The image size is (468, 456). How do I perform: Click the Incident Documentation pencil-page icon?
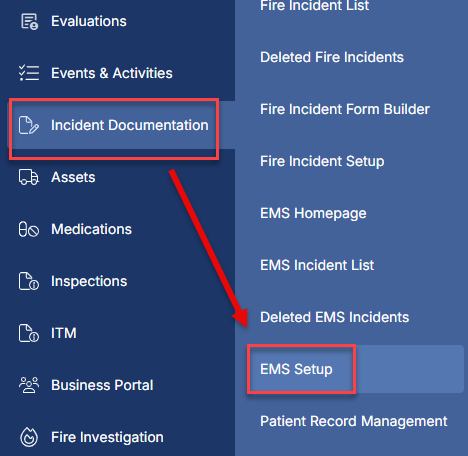29,125
